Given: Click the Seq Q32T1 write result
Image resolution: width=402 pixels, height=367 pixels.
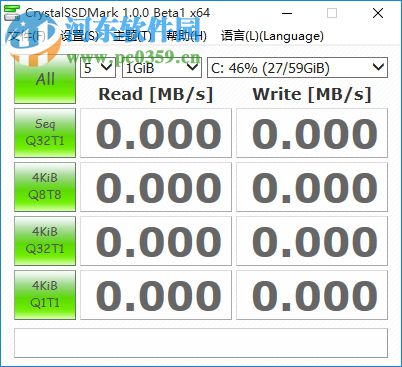Looking at the screenshot, I should 312,133.
